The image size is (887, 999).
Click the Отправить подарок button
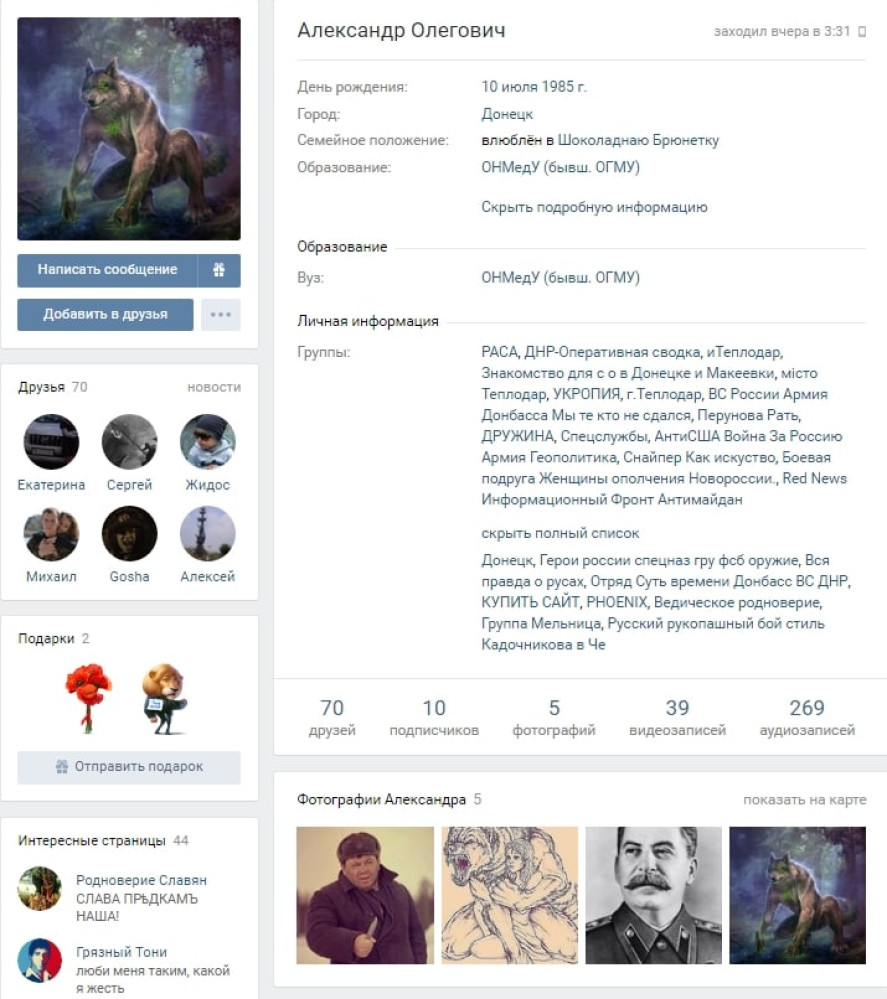click(x=129, y=767)
